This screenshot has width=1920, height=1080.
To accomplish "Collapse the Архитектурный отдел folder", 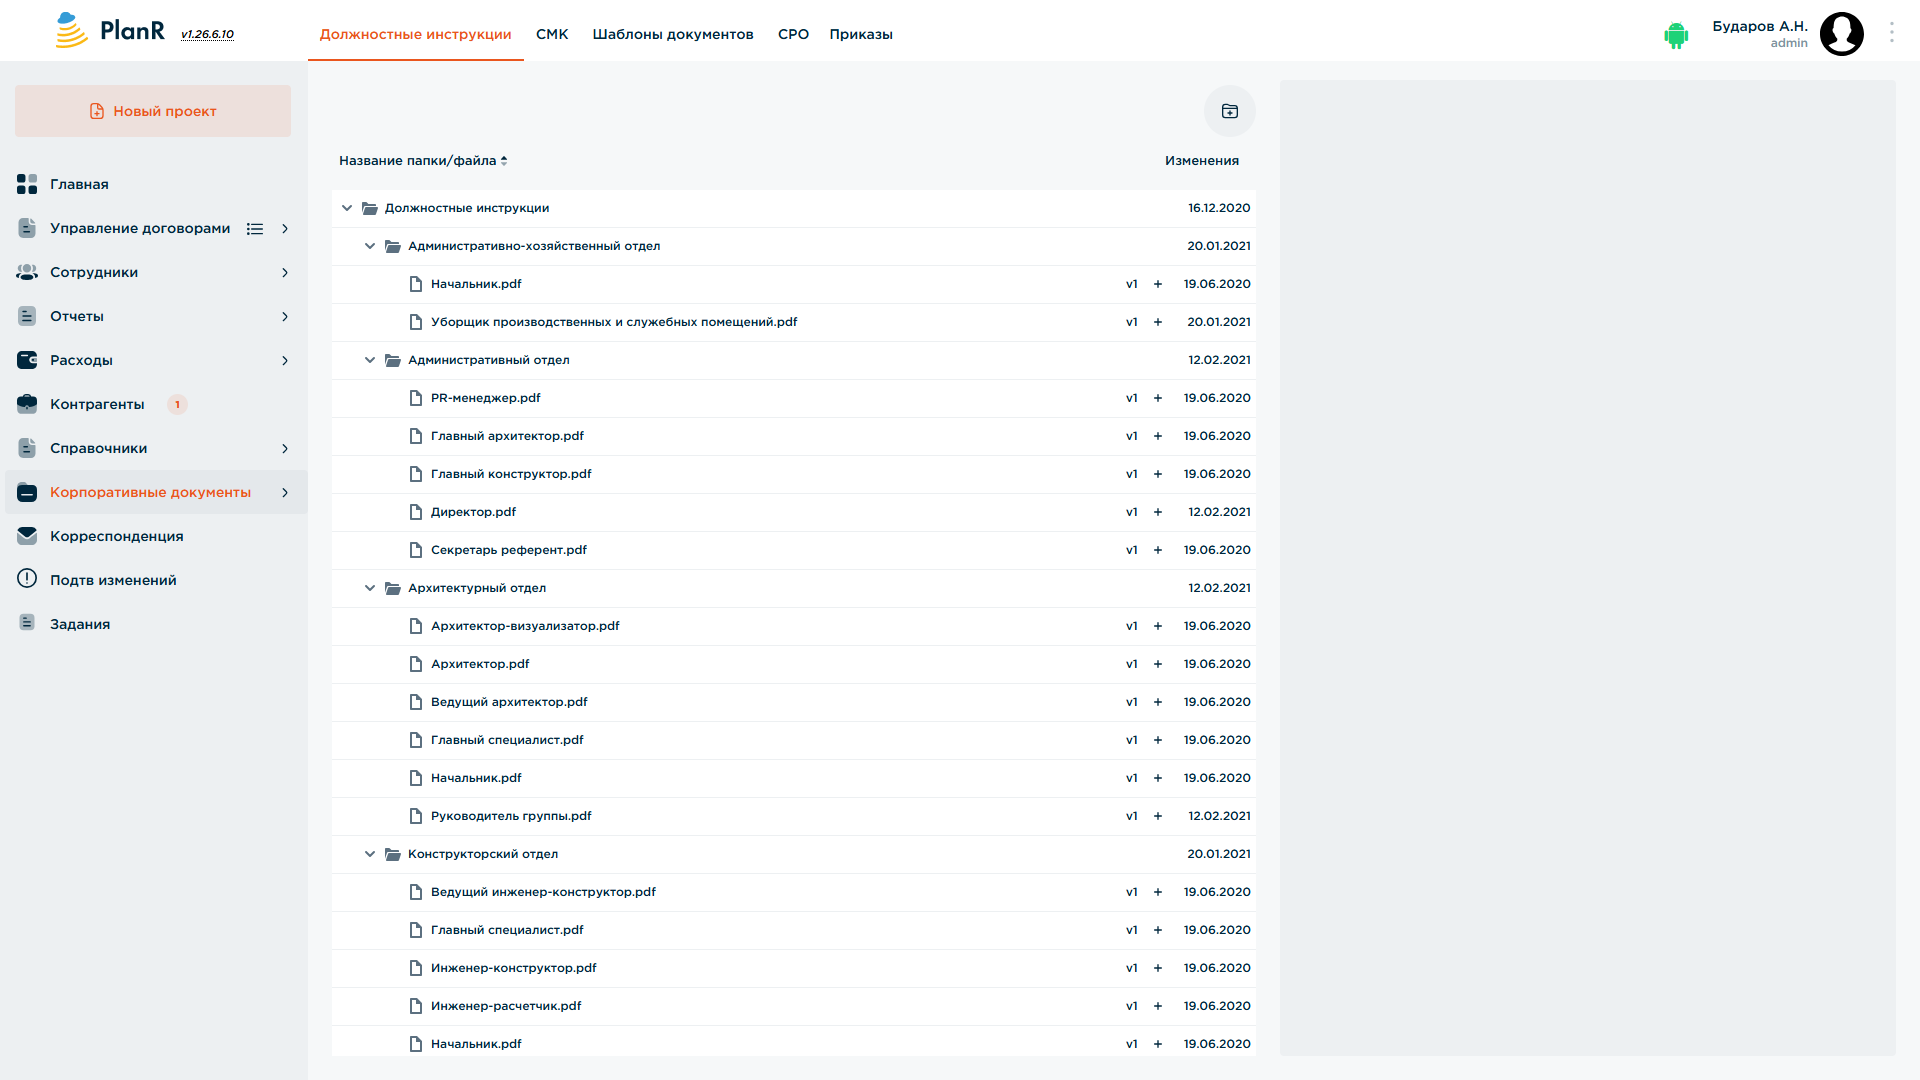I will [x=370, y=588].
